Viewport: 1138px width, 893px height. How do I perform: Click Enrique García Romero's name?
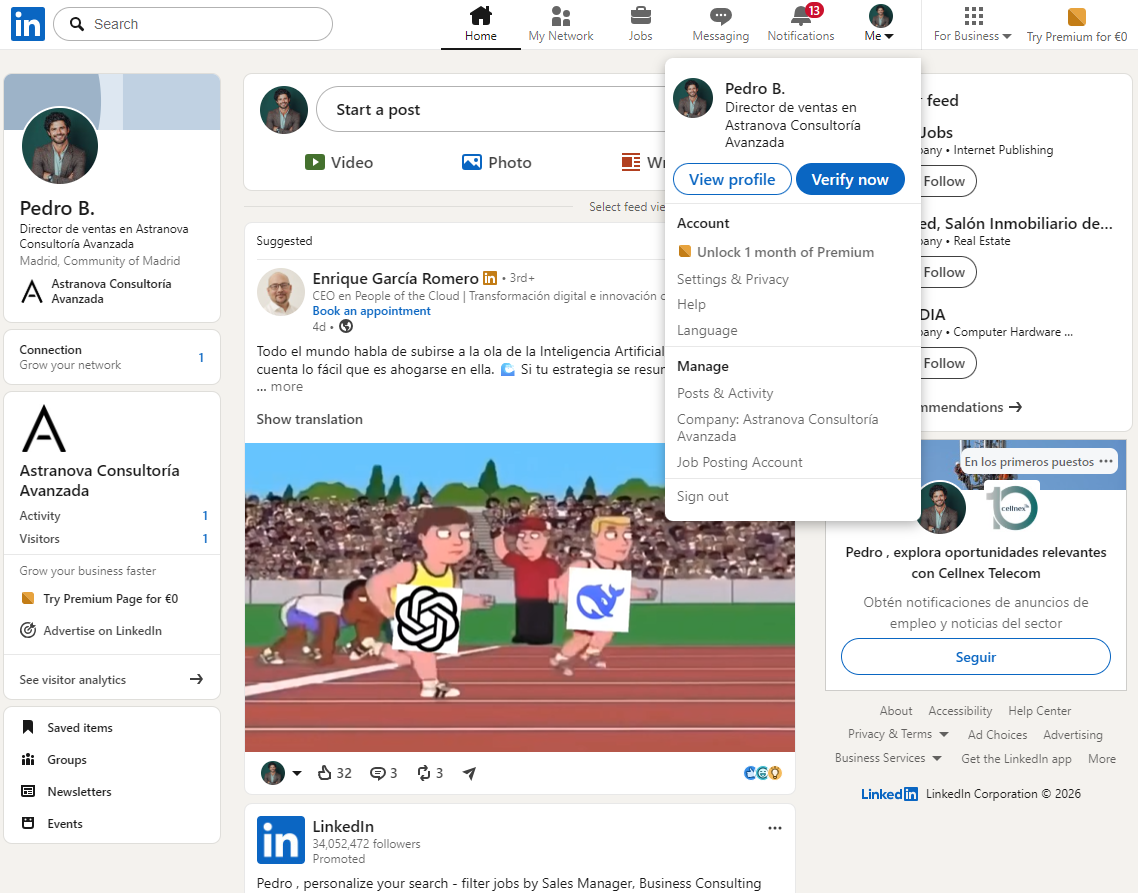pos(395,278)
